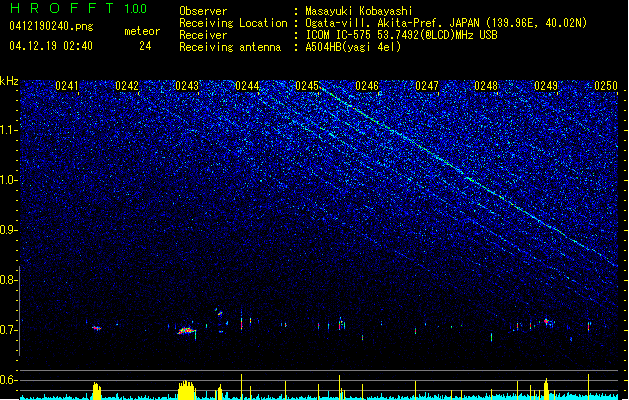
Task: Click the 1.1 kHz axis label
Action: (9, 130)
